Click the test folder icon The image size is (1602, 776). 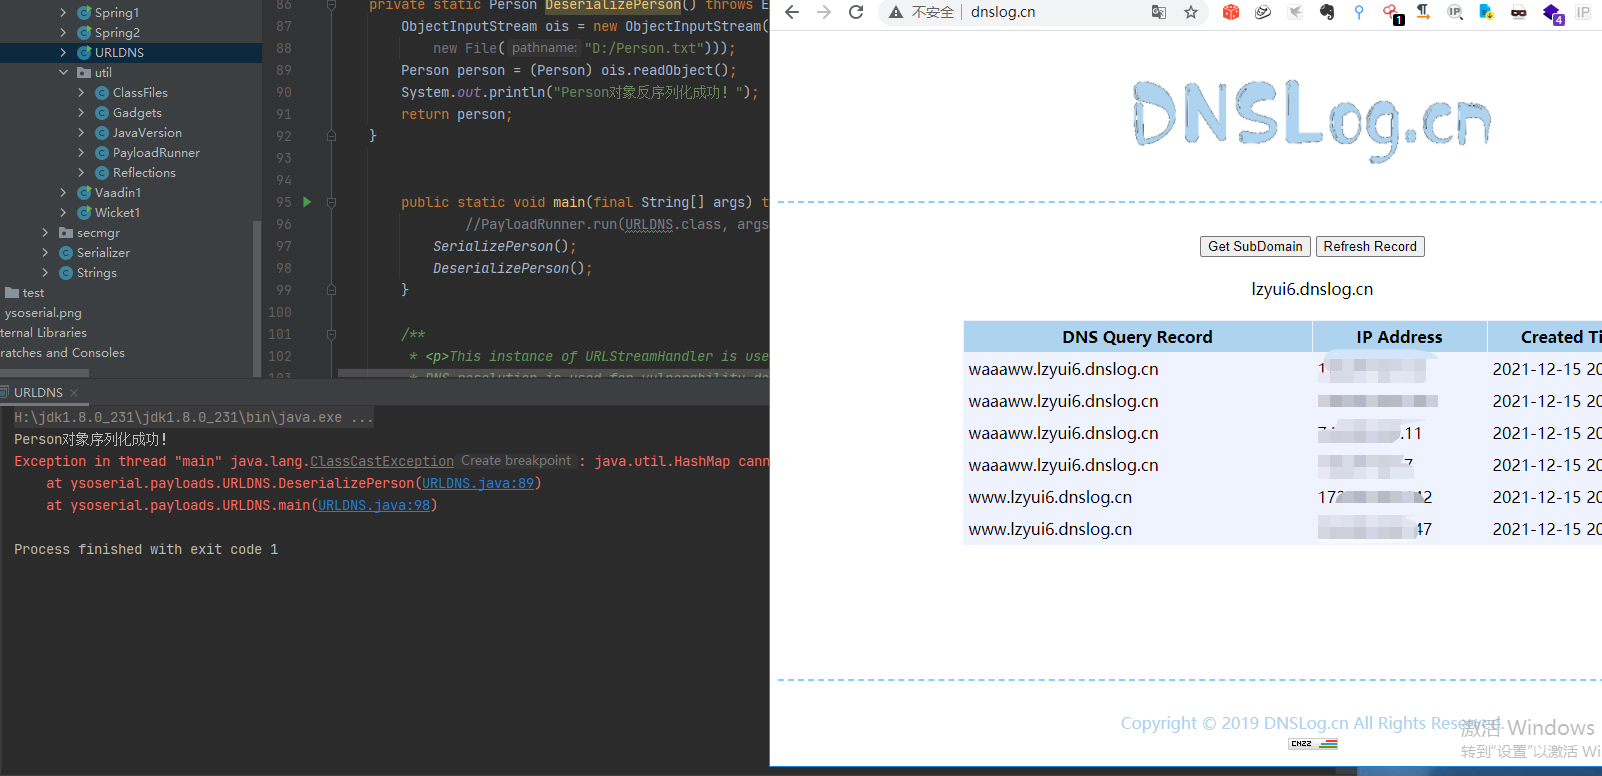tap(12, 293)
